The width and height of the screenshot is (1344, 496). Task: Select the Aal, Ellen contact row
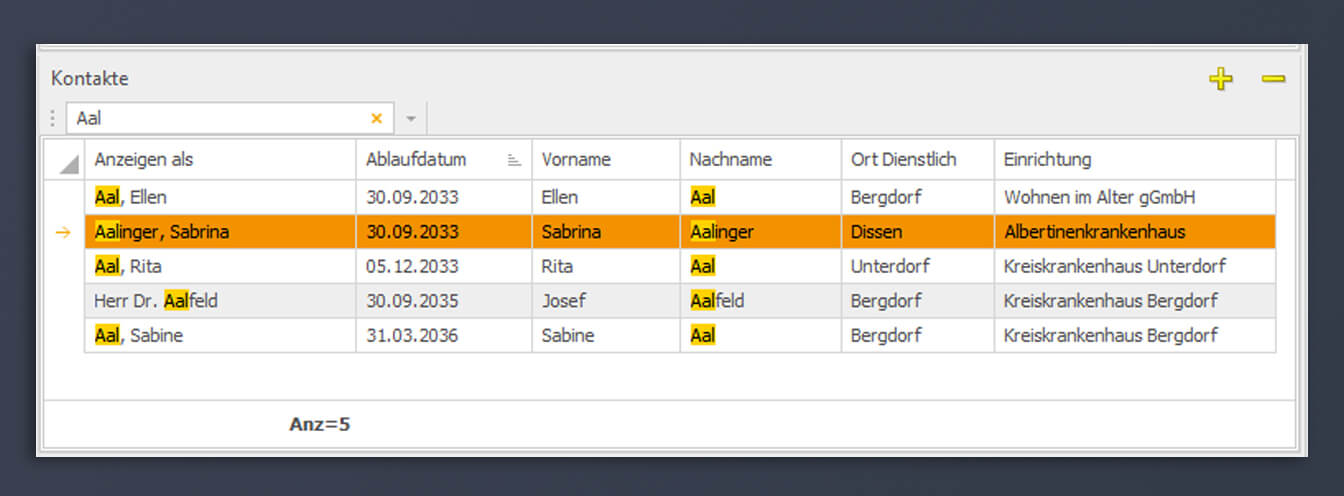(680, 198)
